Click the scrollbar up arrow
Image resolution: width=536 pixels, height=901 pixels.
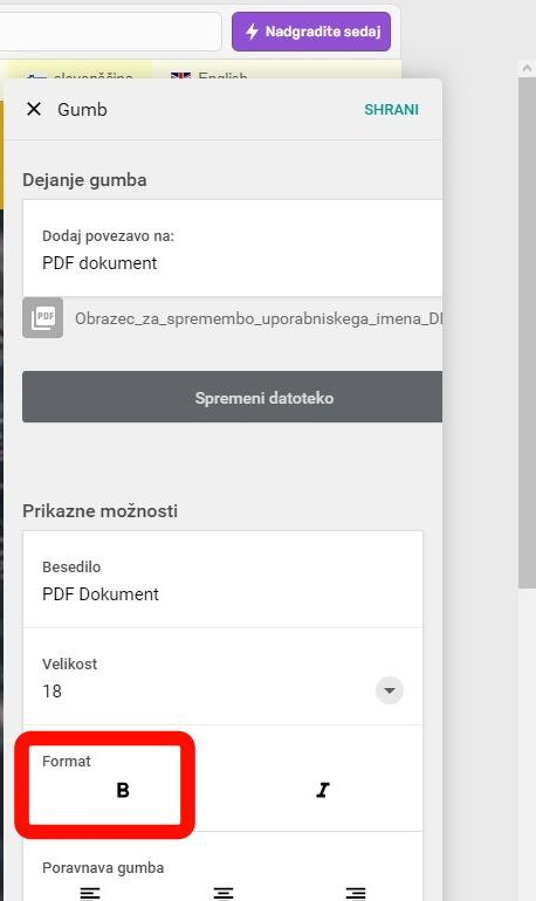[x=527, y=68]
